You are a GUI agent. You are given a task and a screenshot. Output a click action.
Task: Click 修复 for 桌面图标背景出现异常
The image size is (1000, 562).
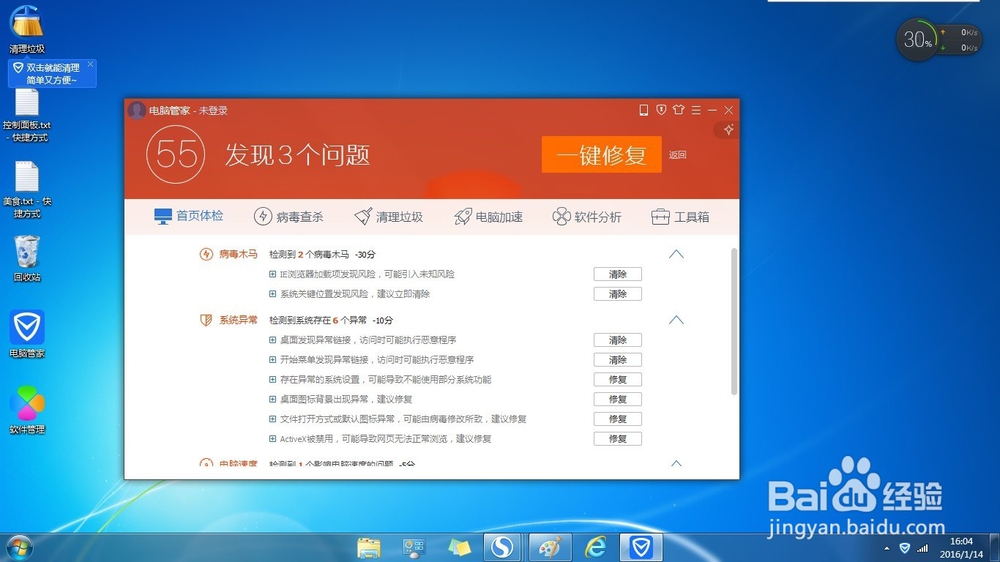point(617,399)
